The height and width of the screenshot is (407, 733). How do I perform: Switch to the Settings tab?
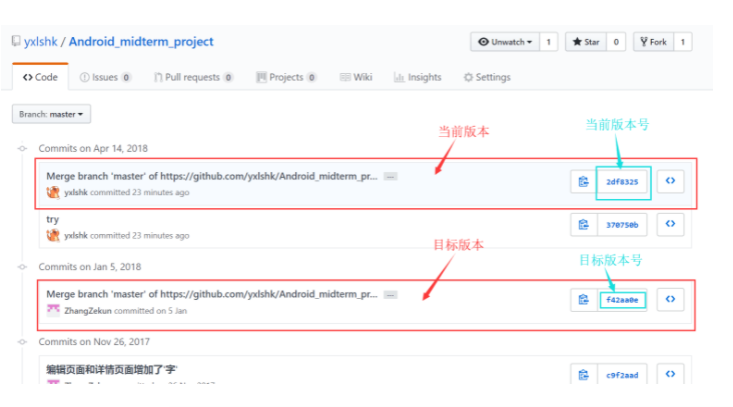point(487,77)
